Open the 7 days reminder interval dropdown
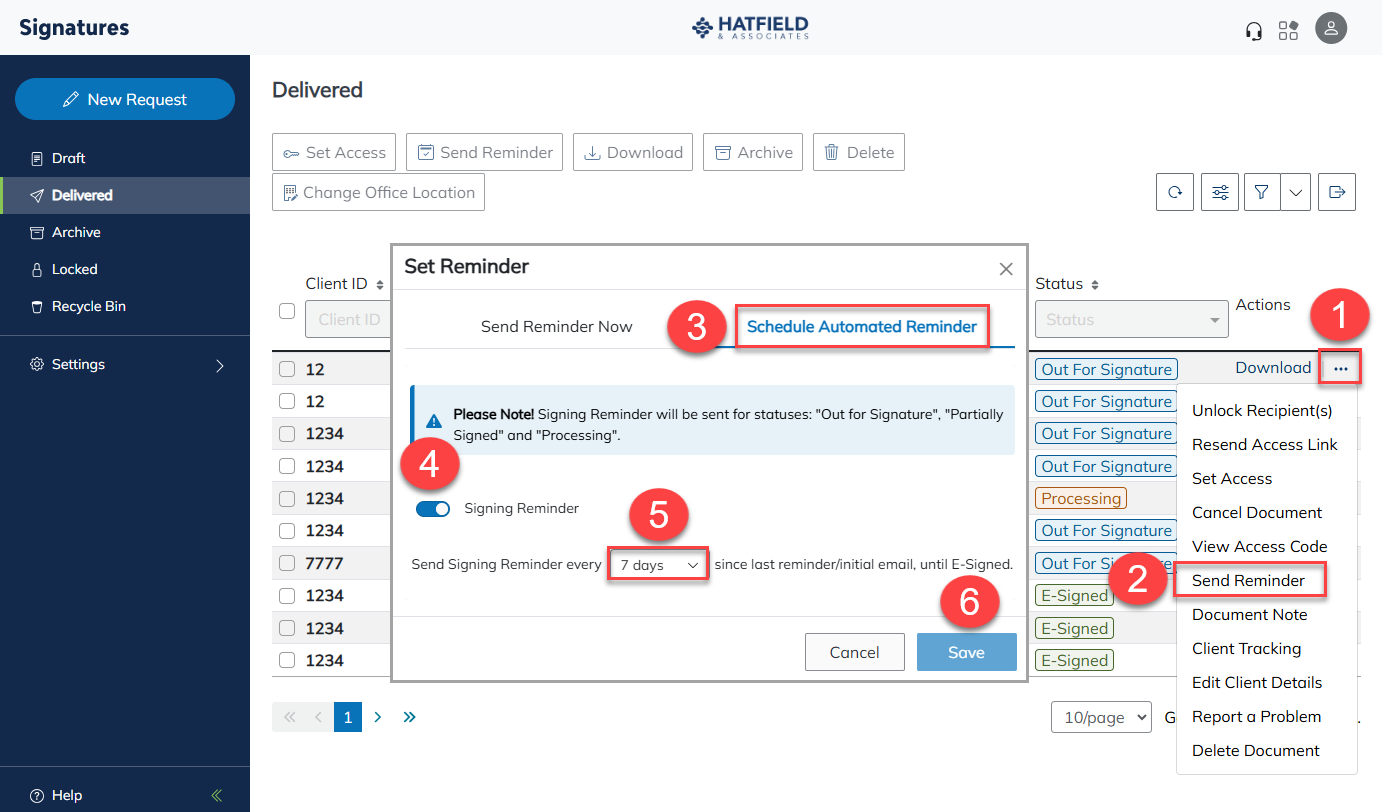1382x812 pixels. (657, 563)
